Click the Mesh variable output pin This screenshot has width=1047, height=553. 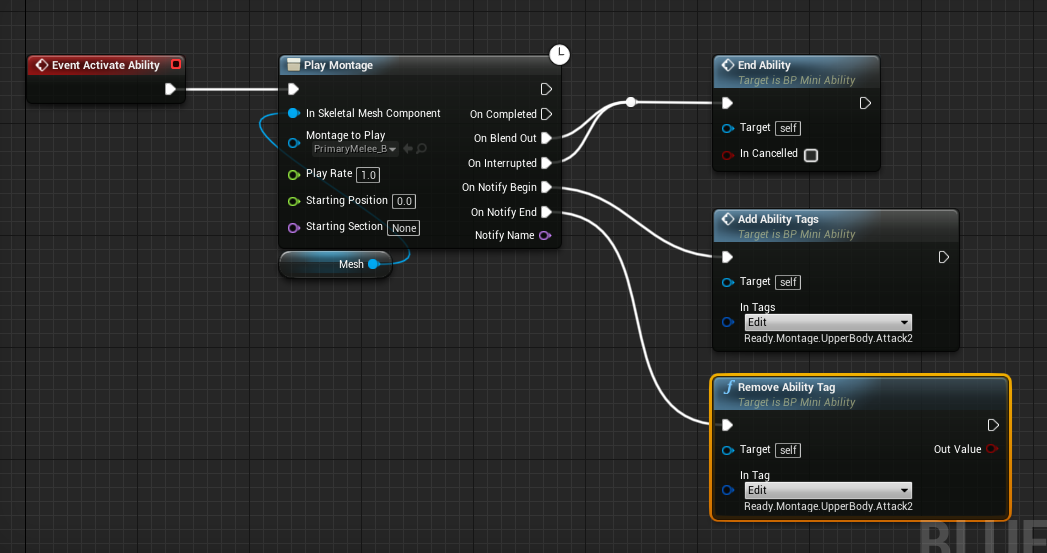(x=374, y=264)
